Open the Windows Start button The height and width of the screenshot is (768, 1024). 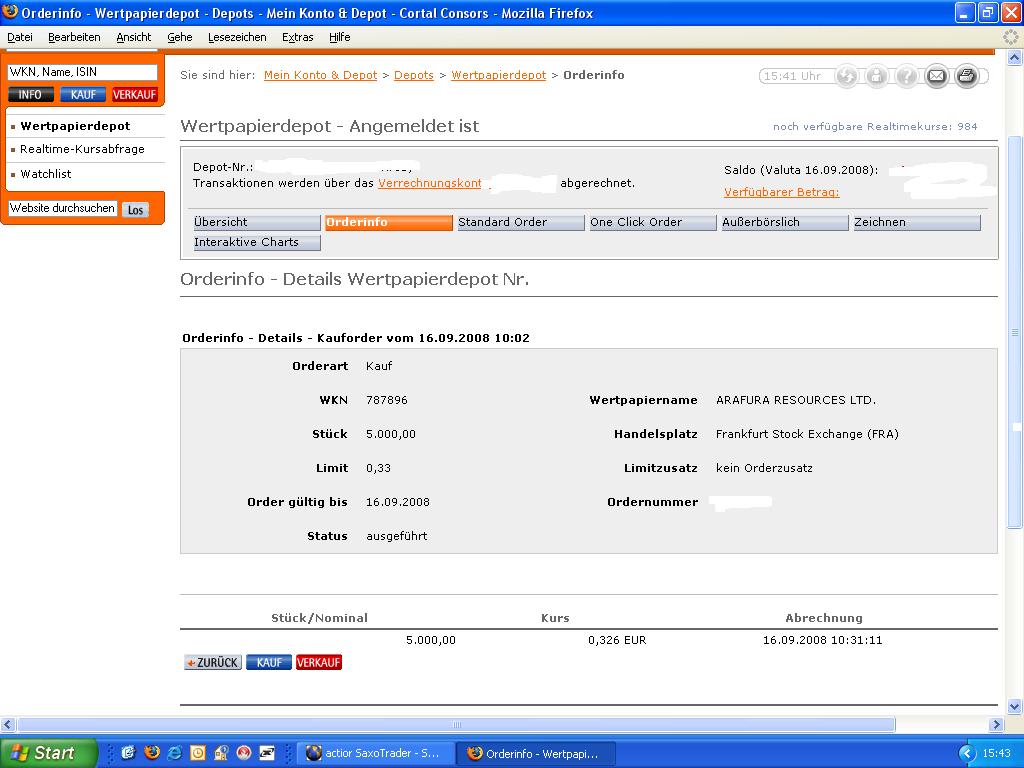47,753
